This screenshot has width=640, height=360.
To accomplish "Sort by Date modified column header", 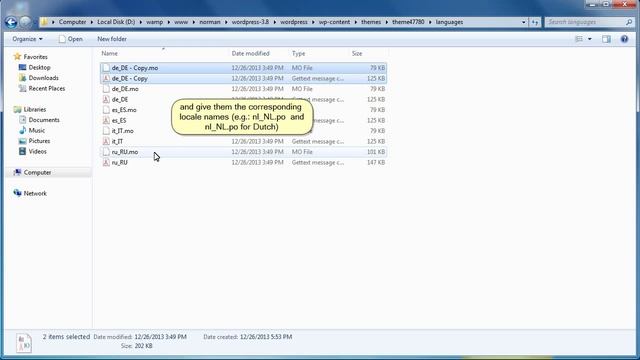I will 251,53.
